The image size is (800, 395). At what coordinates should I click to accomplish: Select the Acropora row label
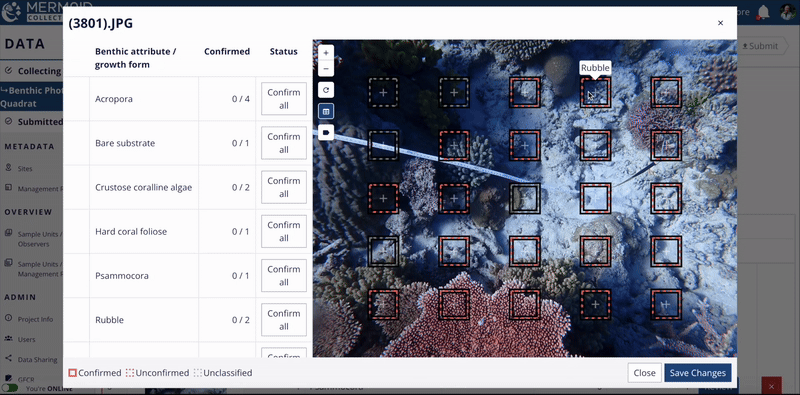tap(114, 99)
